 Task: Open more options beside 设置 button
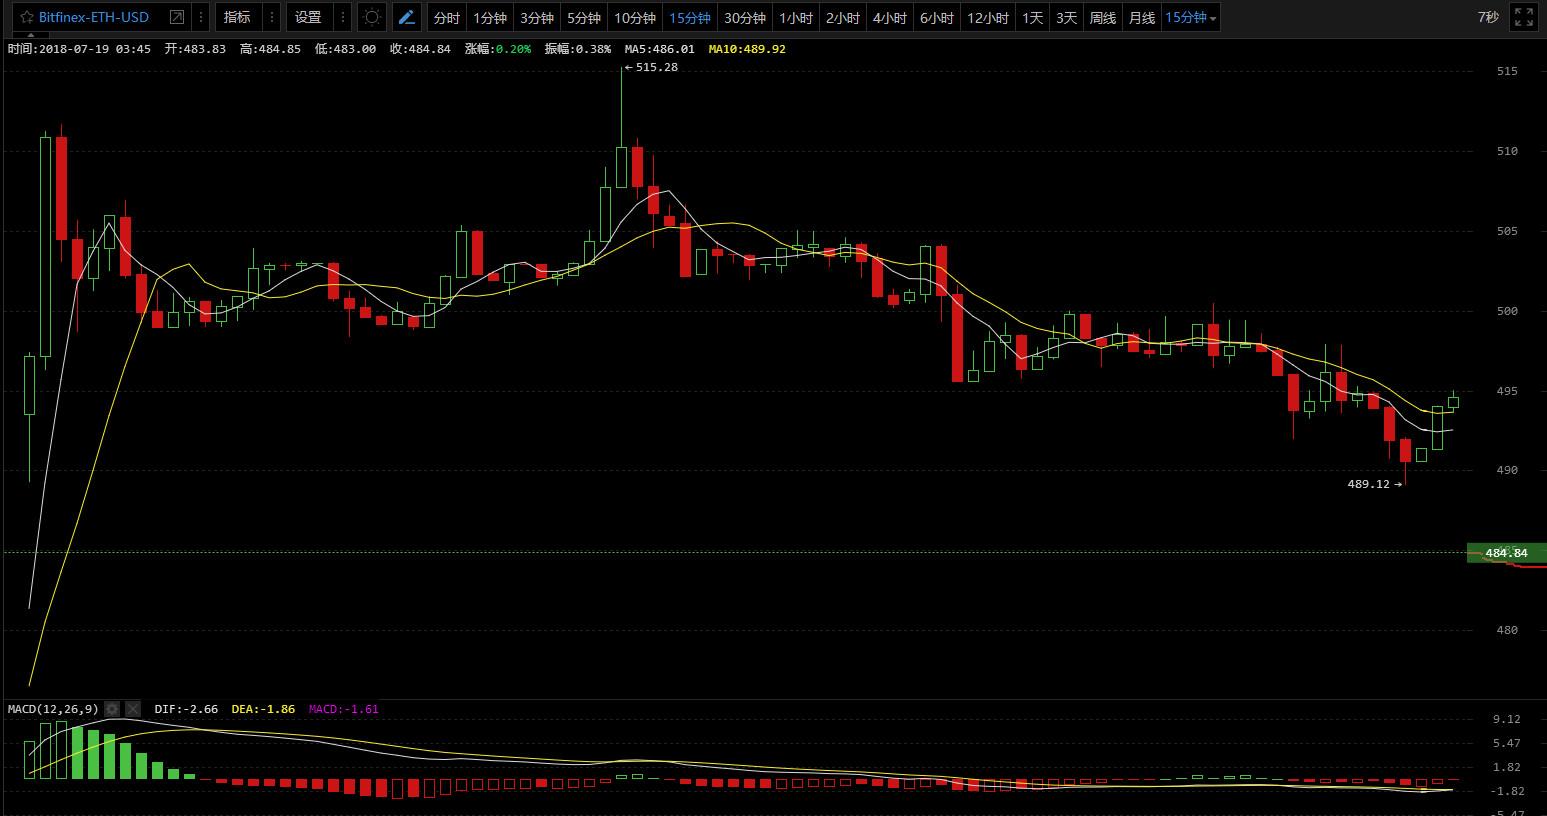[x=343, y=17]
